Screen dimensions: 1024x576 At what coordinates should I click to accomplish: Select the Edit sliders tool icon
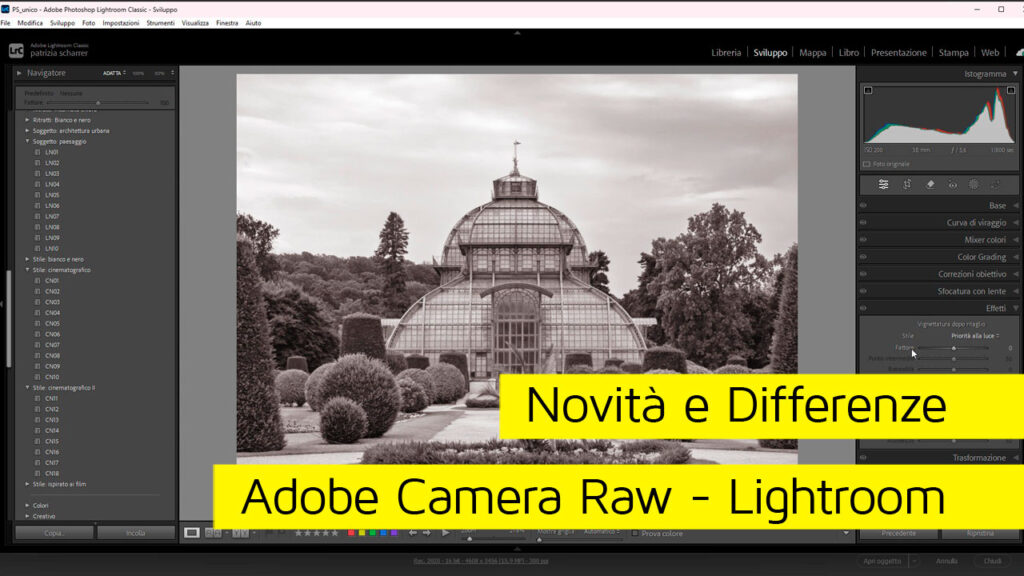[x=883, y=185]
